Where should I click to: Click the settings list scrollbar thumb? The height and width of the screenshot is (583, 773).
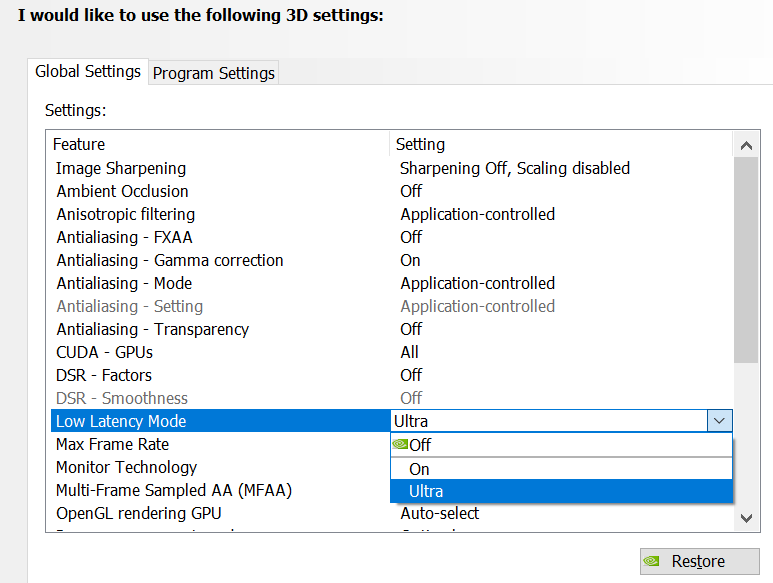click(x=746, y=258)
